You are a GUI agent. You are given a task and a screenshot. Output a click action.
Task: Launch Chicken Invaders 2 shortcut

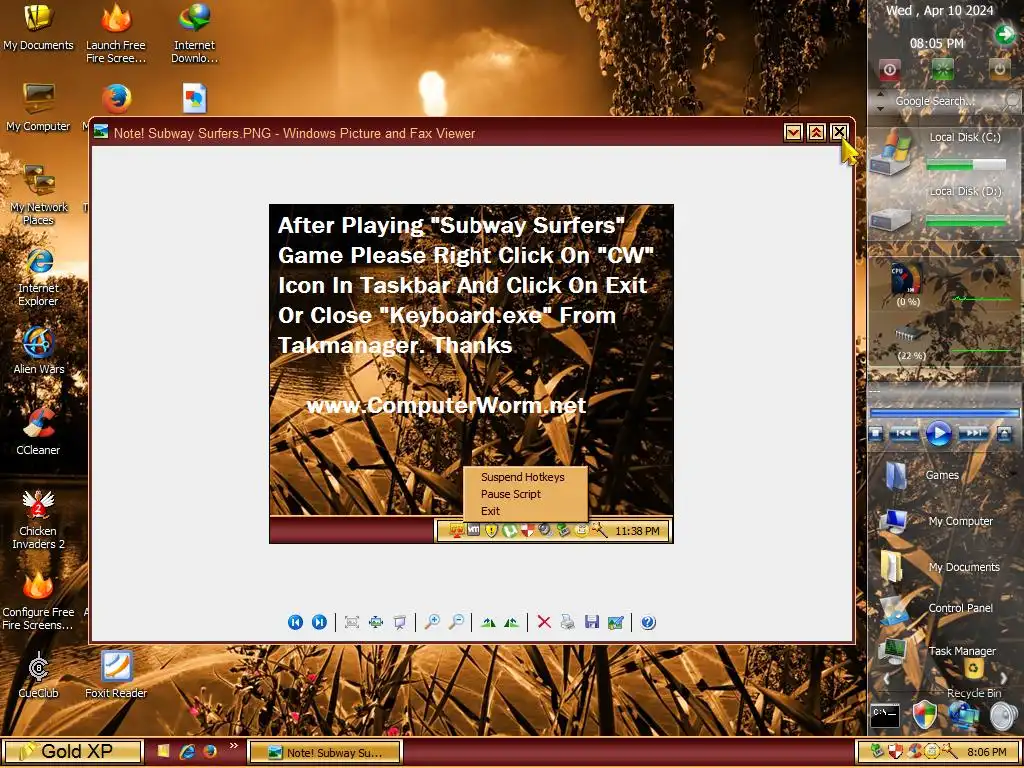tap(38, 520)
